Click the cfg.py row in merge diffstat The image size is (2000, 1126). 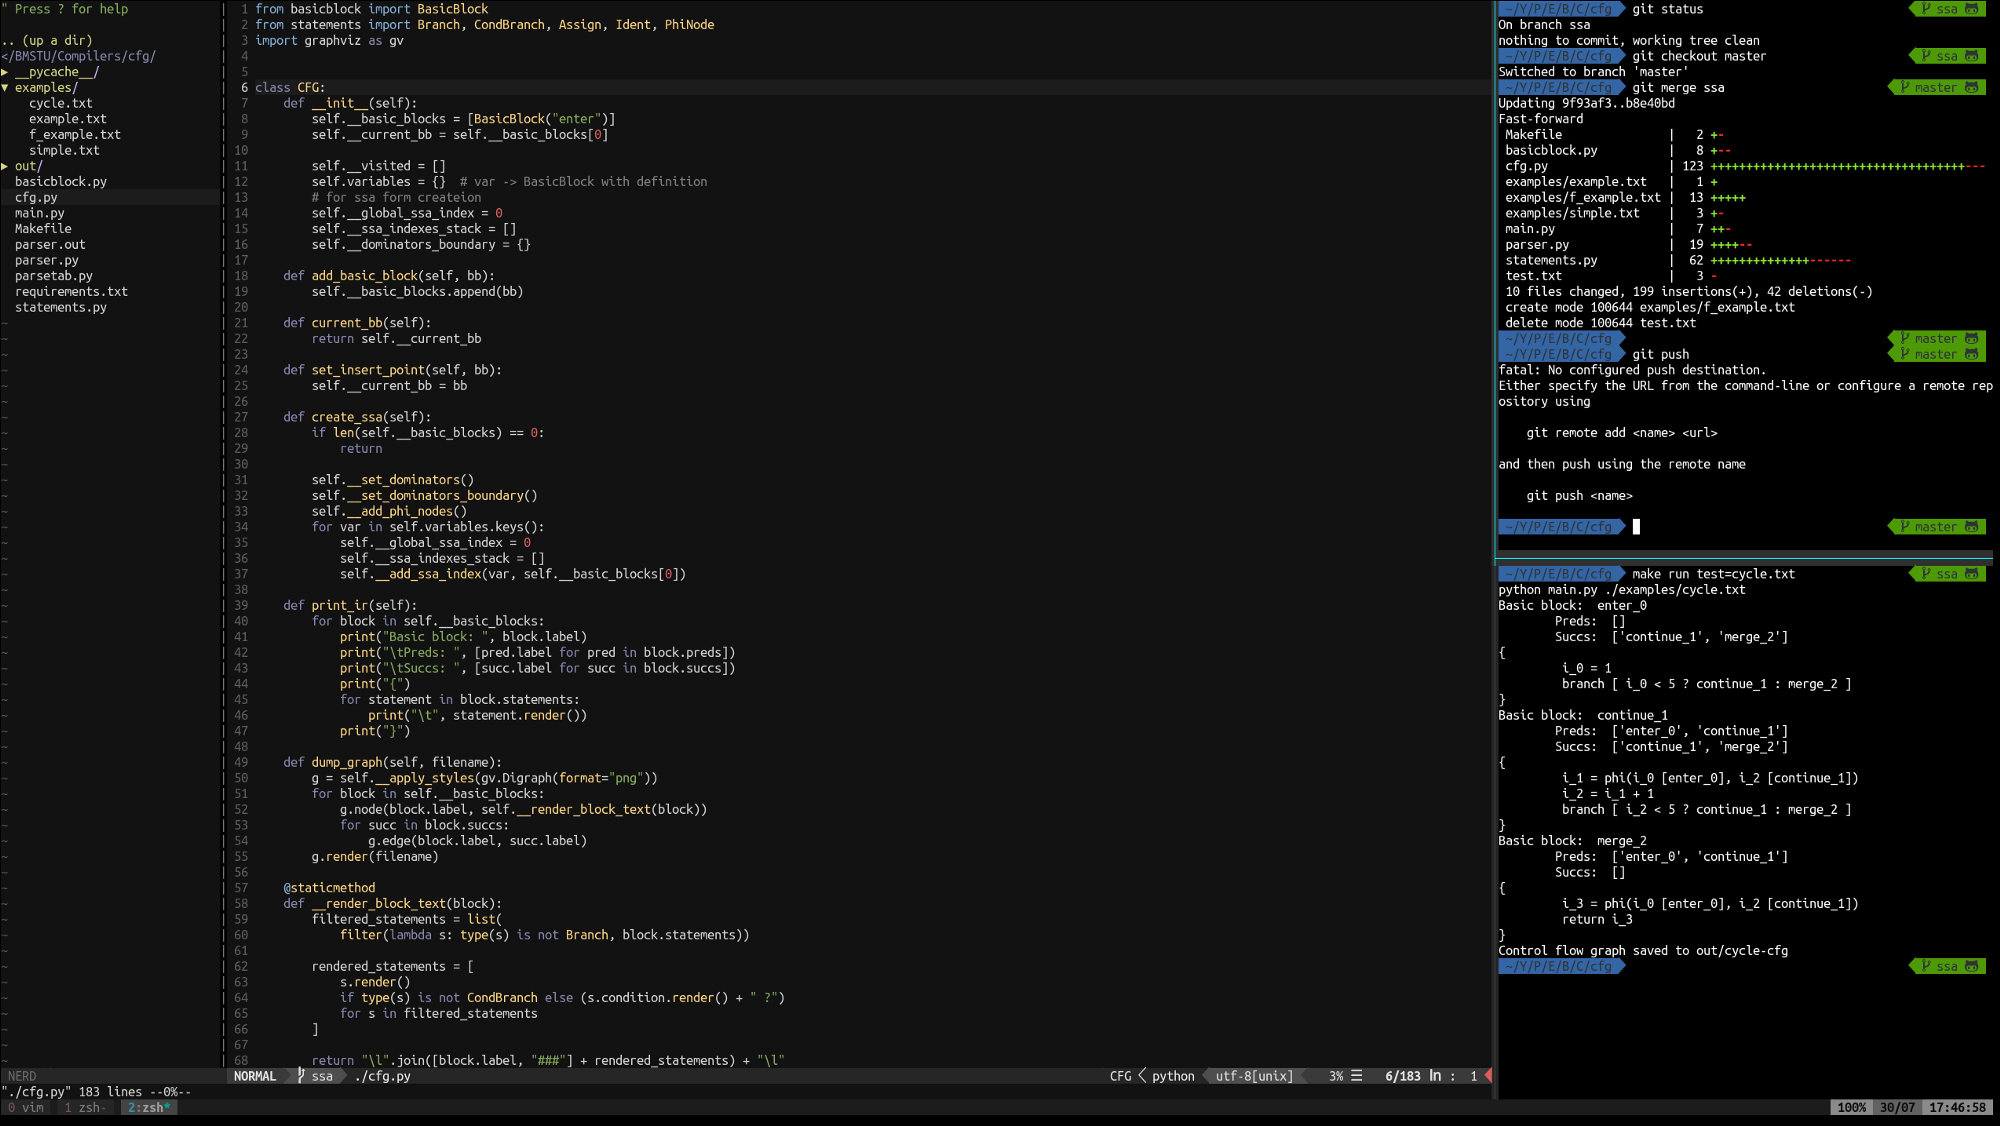coord(1744,166)
